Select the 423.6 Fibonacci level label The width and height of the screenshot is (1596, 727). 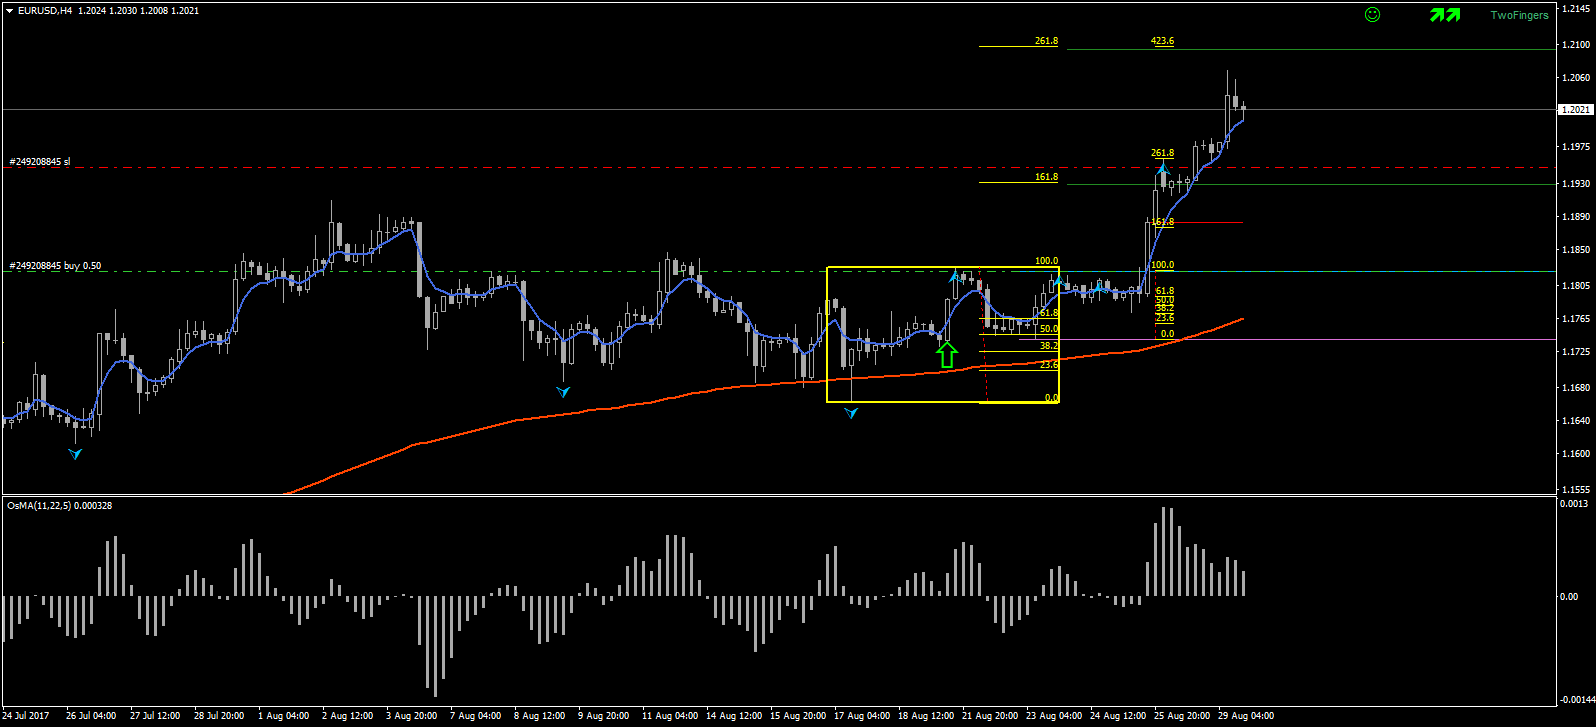[1162, 41]
